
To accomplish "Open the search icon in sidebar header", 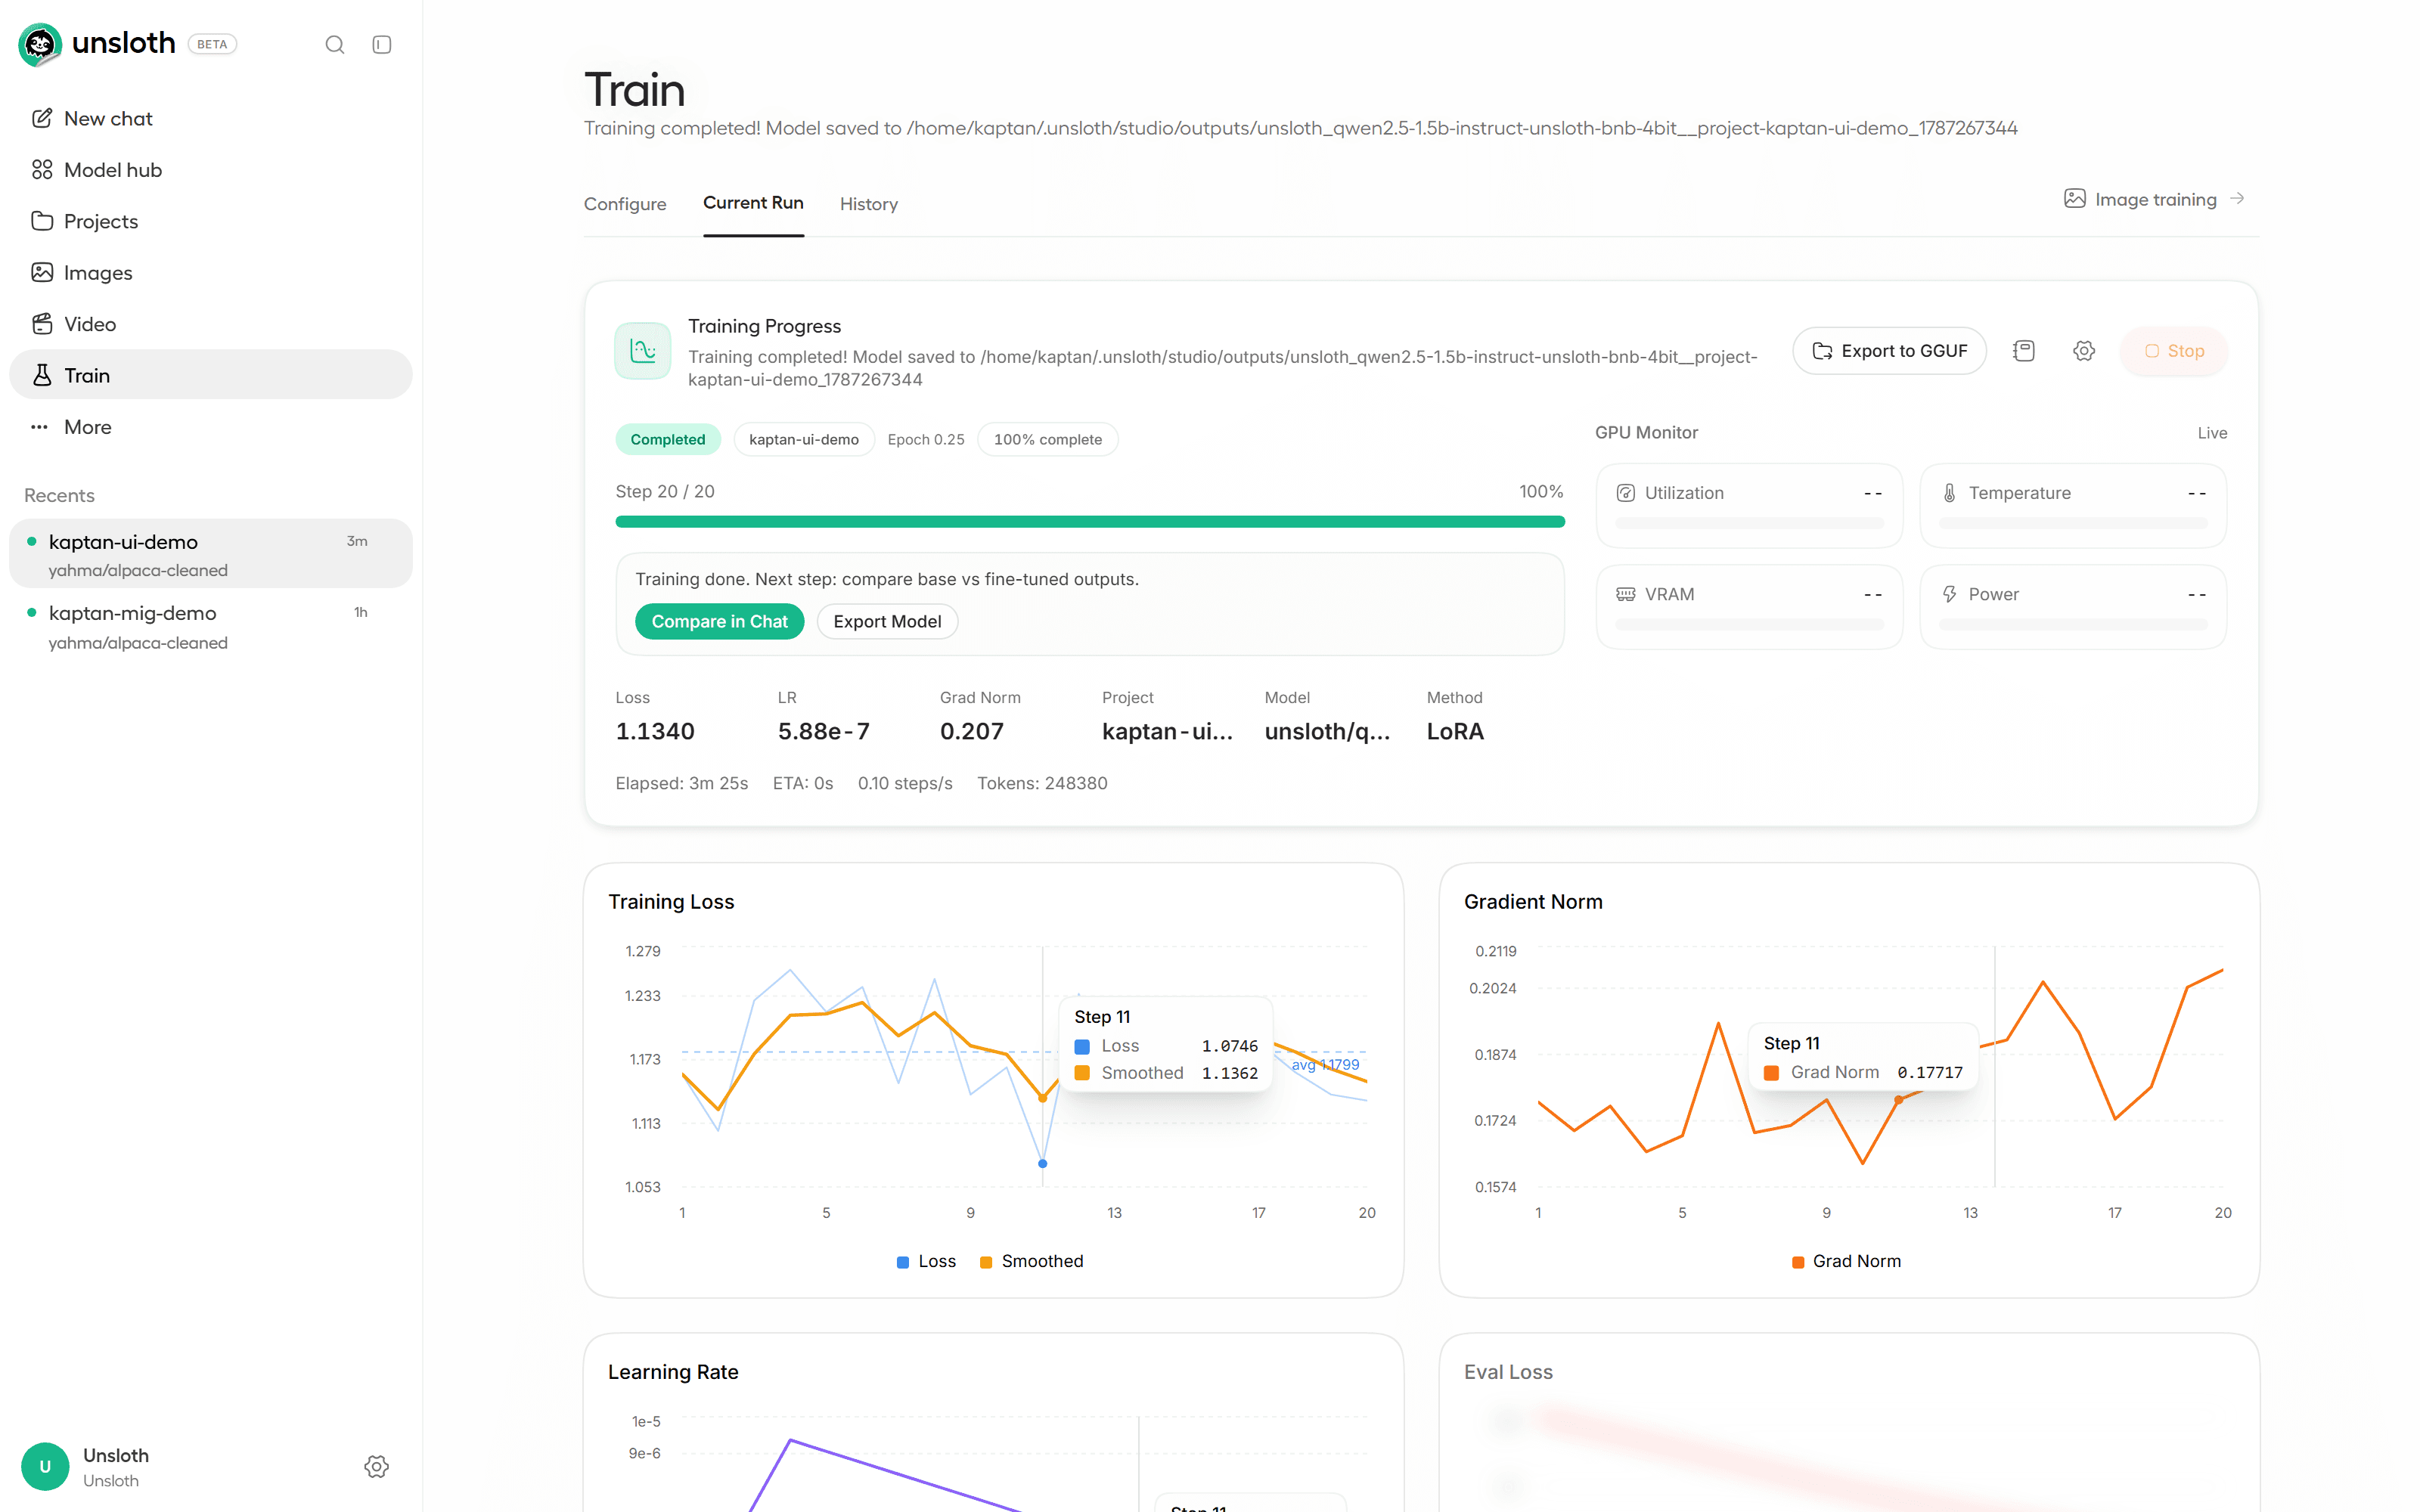I will pos(335,44).
